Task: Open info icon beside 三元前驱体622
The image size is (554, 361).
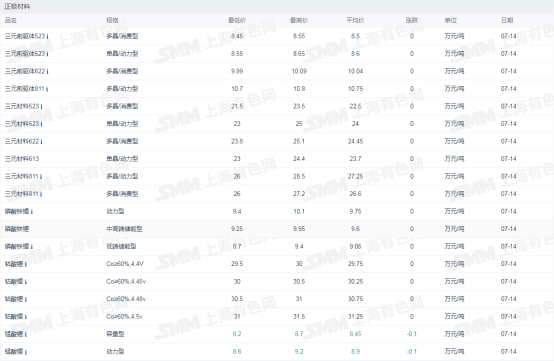Action: point(47,71)
